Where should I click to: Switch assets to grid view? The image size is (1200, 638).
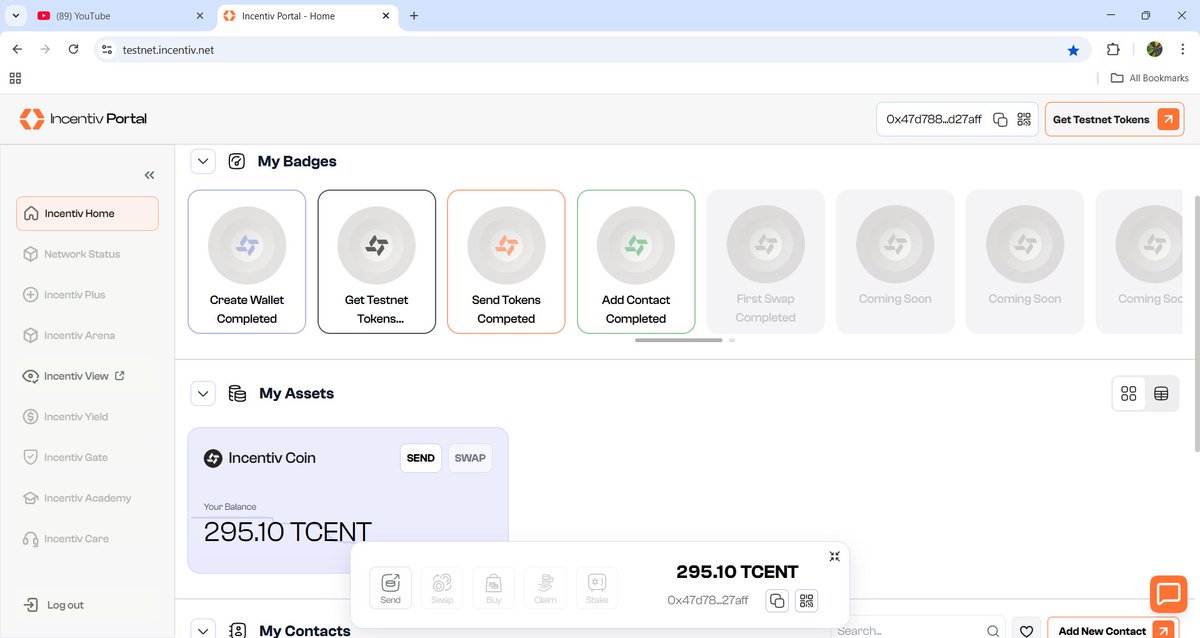tap(1129, 394)
